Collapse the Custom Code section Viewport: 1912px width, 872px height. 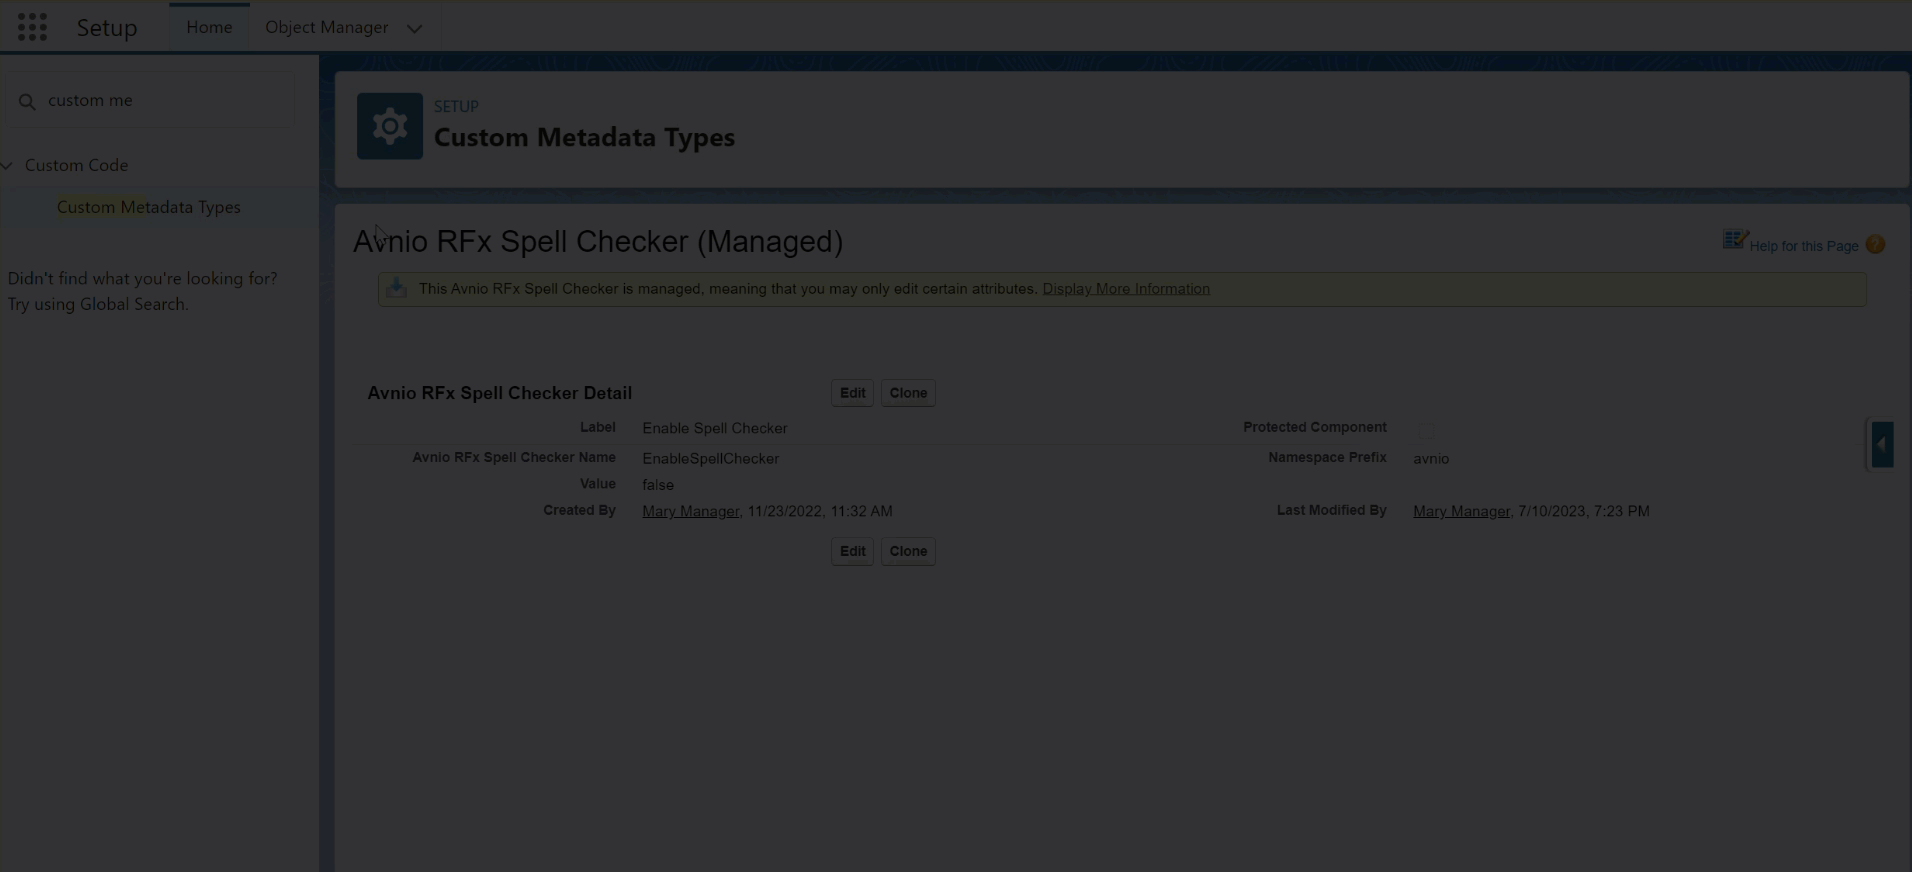click(x=7, y=165)
